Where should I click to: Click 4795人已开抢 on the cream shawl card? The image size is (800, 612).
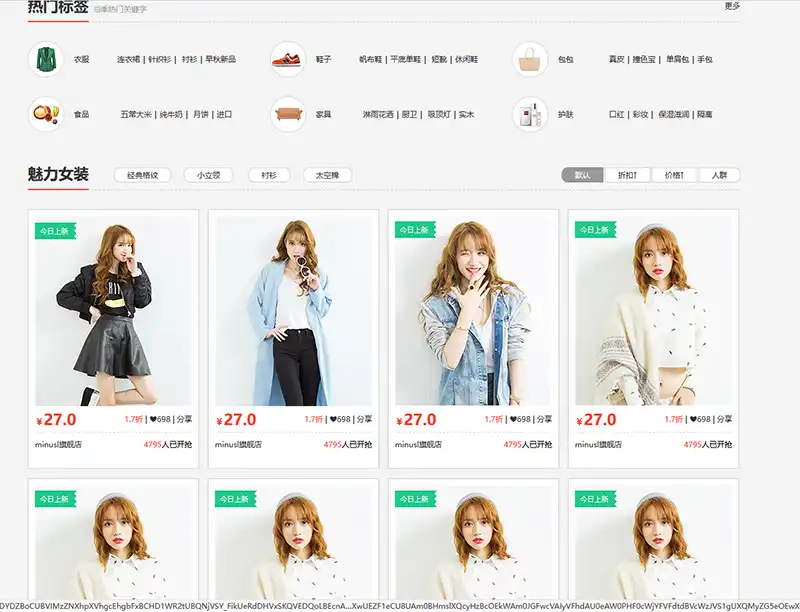708,445
